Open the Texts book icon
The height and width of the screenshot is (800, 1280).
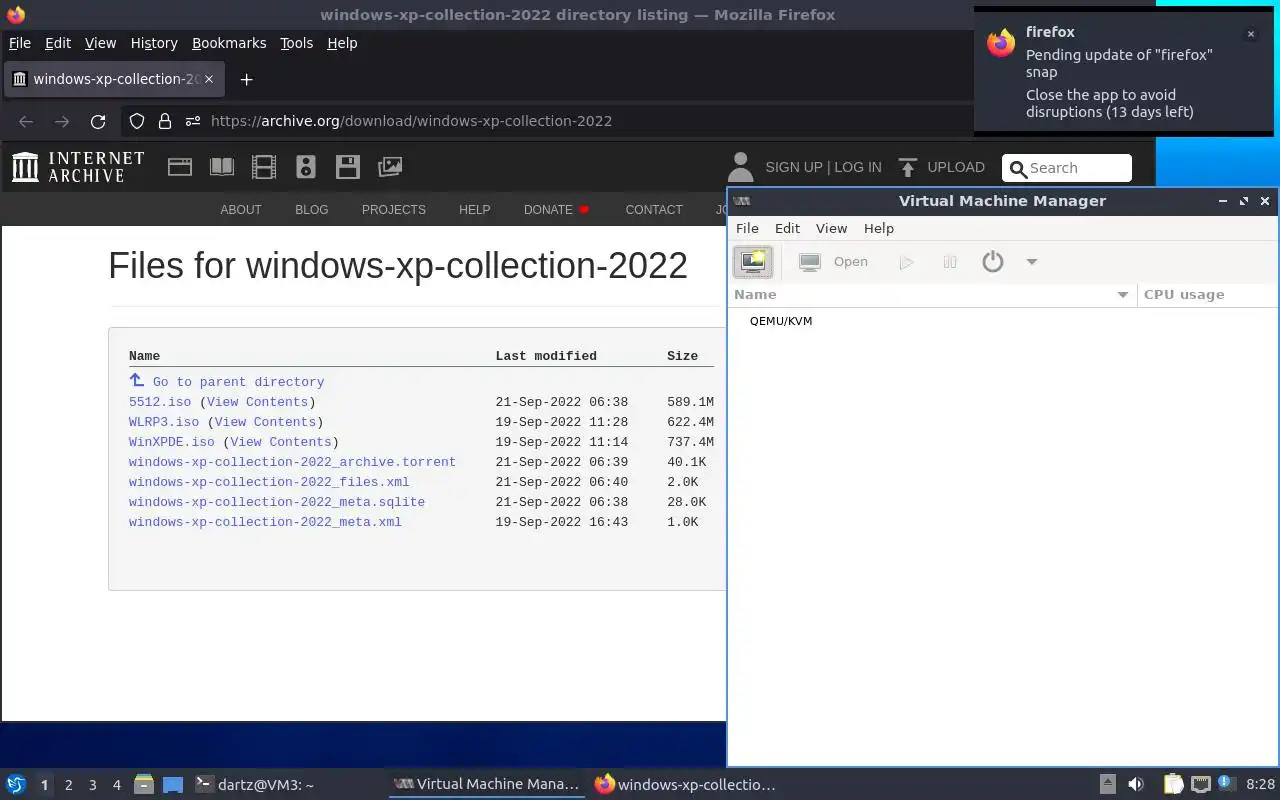coord(222,167)
